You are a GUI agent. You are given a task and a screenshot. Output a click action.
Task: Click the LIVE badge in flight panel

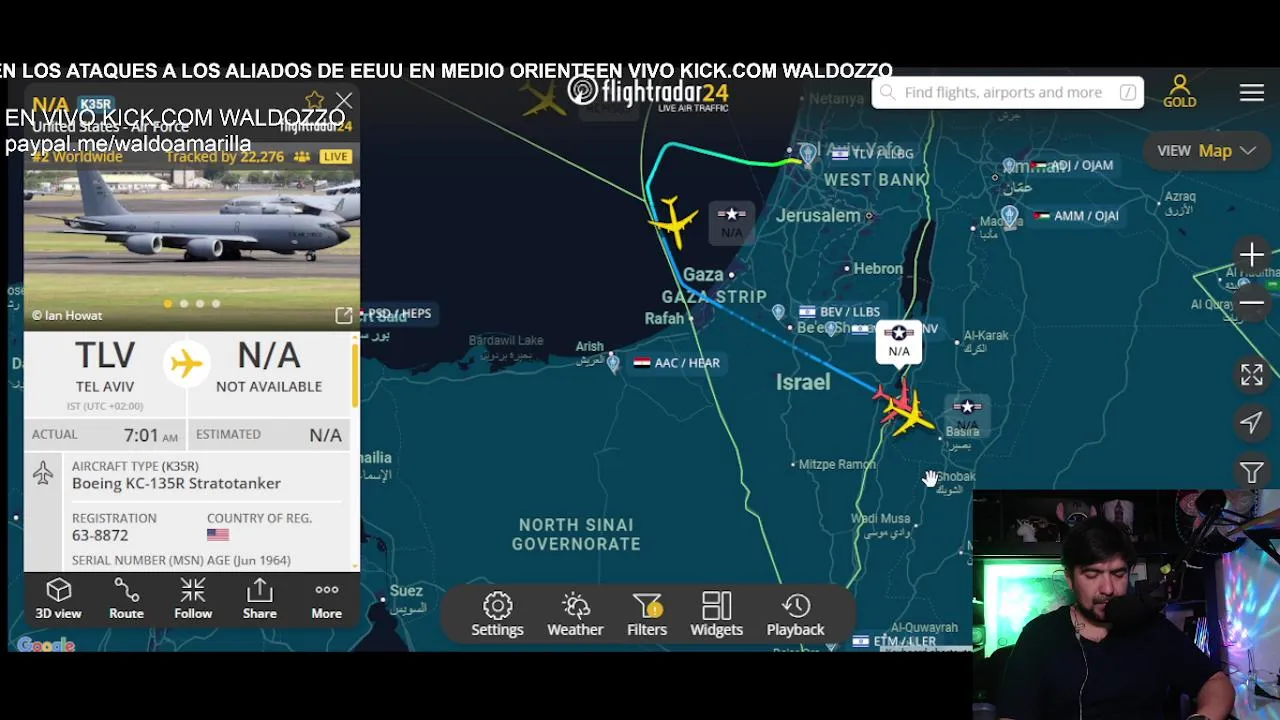click(335, 157)
